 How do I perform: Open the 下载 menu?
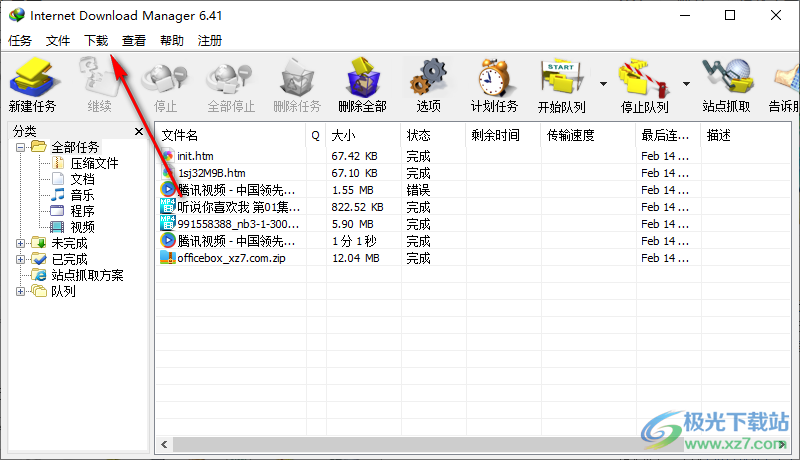point(96,40)
